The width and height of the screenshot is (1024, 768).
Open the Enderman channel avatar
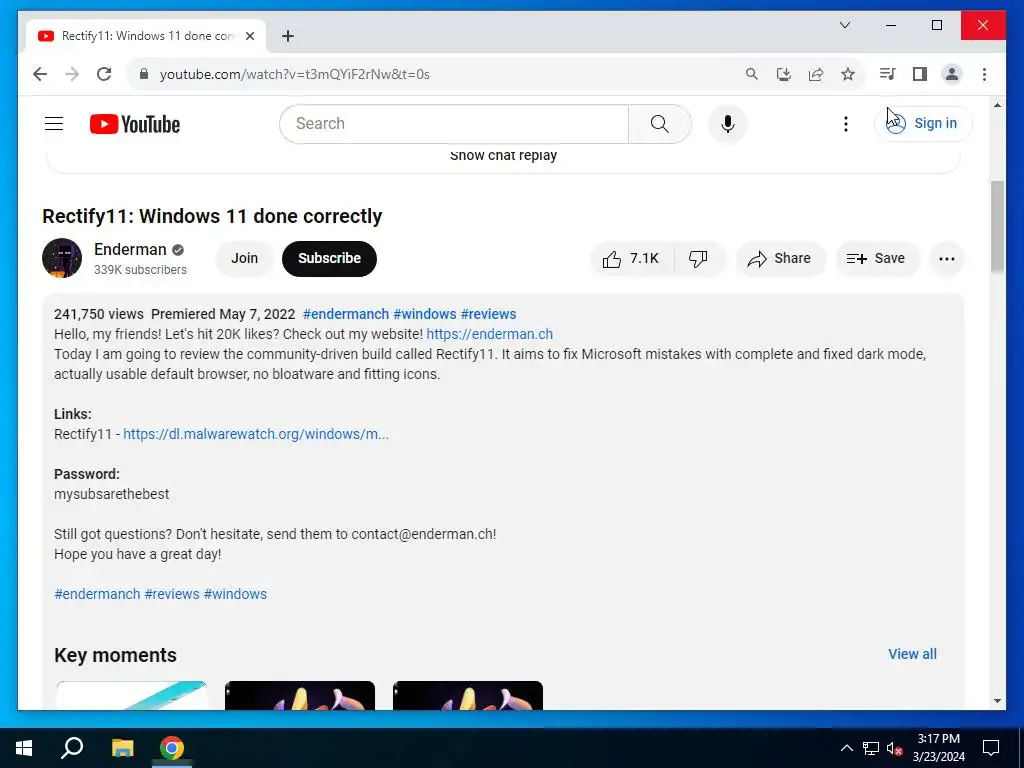[x=62, y=258]
